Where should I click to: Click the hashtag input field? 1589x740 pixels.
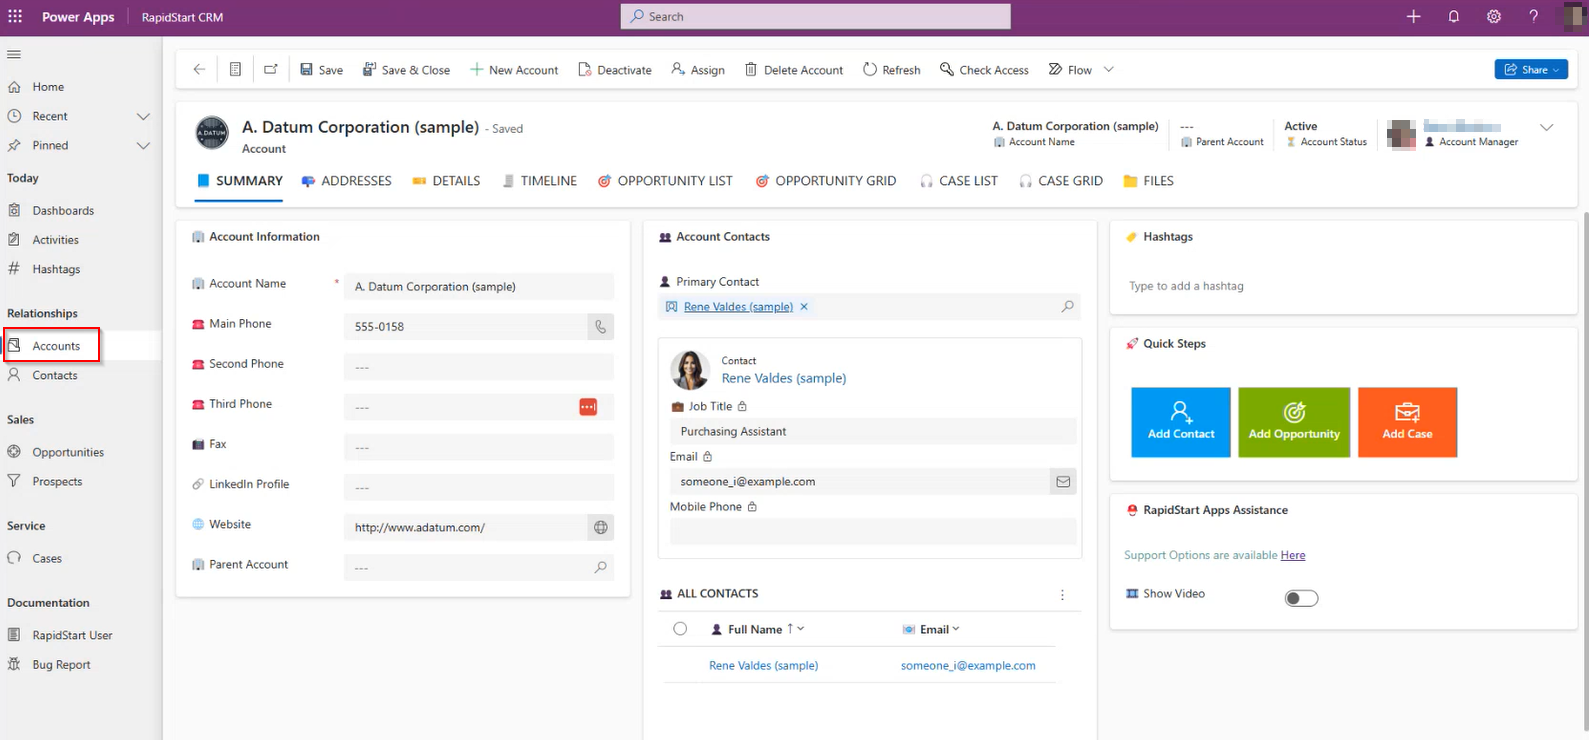point(1340,286)
